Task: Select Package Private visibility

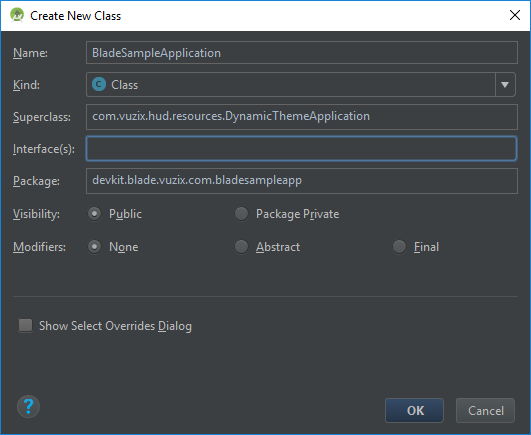Action: 241,214
